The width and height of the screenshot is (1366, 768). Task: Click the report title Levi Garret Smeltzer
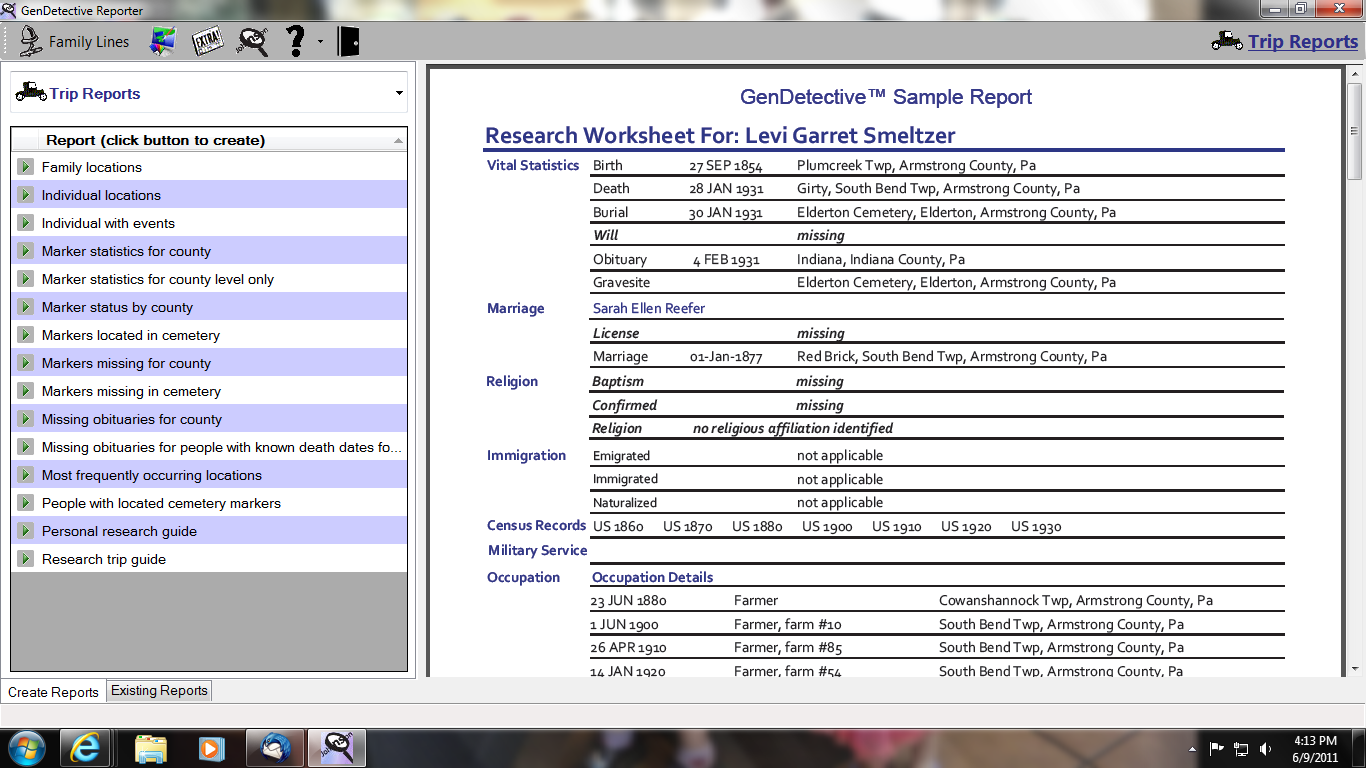click(850, 136)
